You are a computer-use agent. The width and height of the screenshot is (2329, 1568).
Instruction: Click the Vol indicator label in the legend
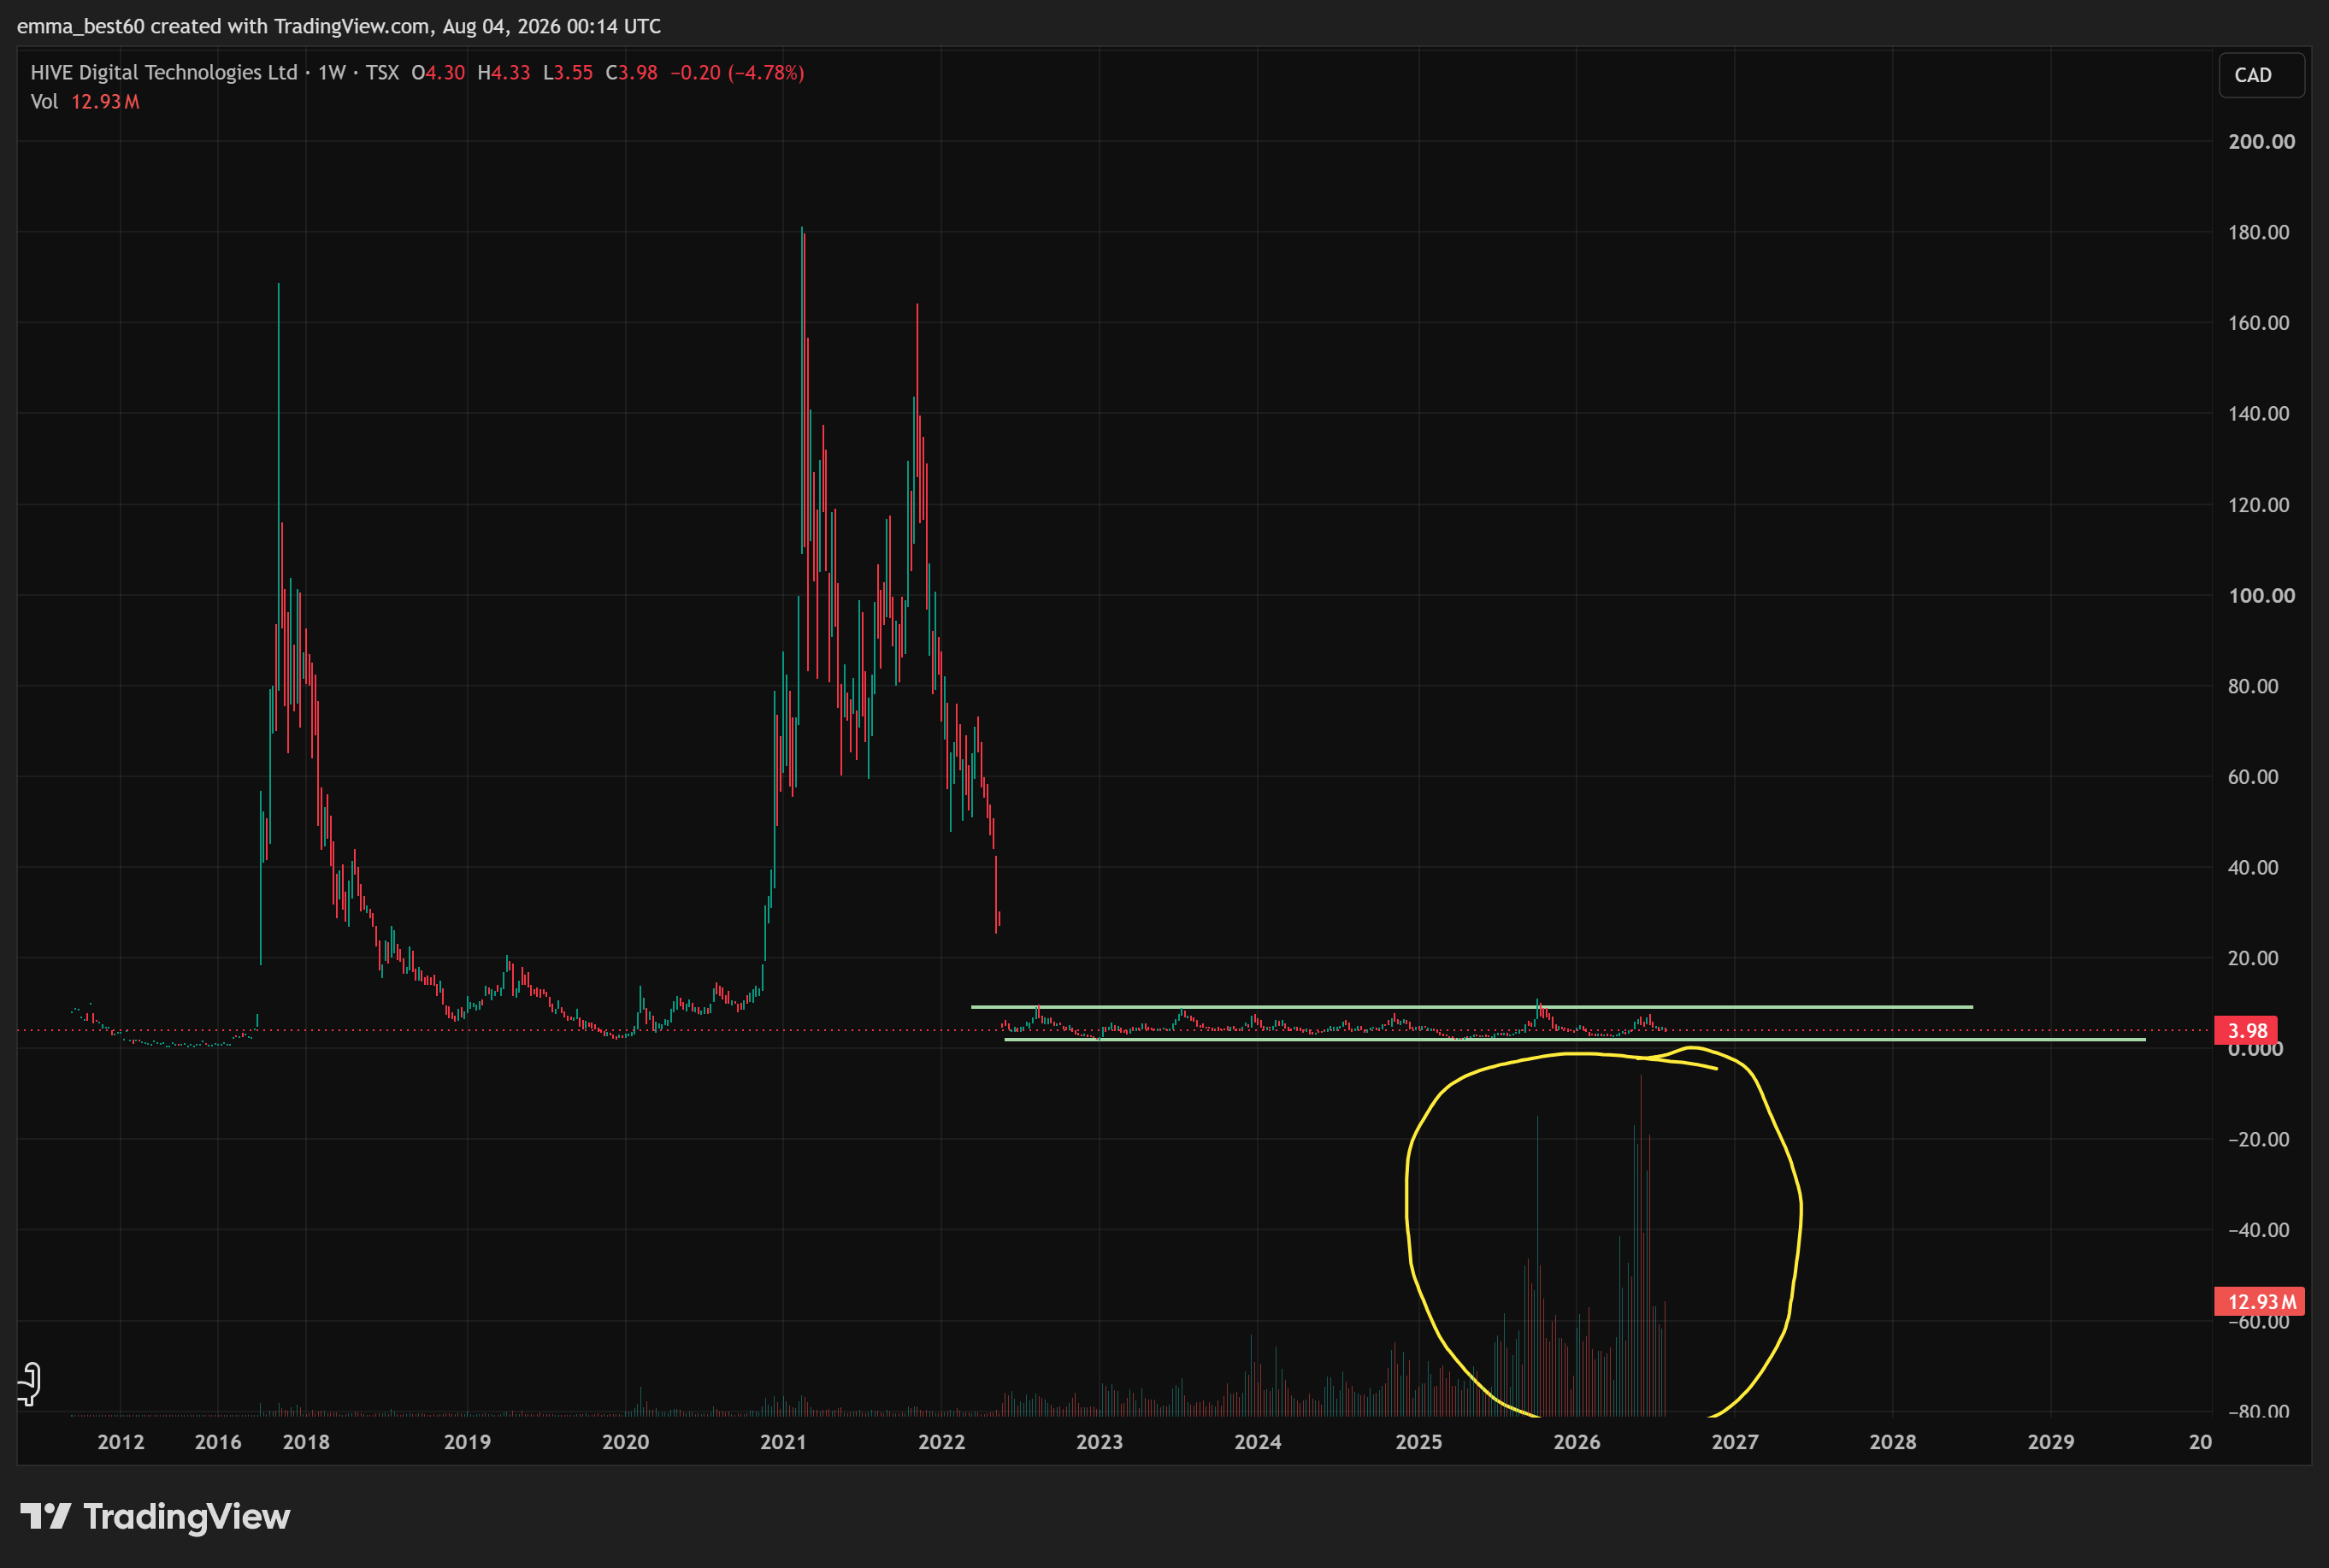(44, 101)
